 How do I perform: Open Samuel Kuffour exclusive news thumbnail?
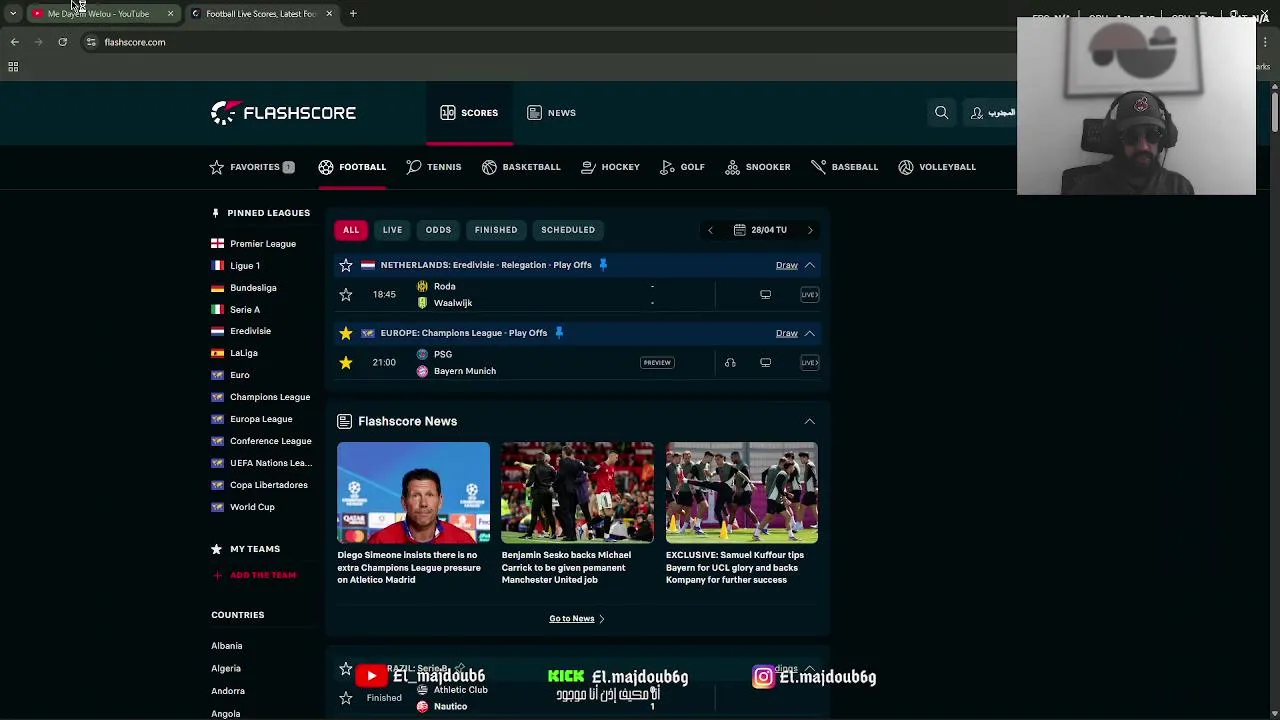741,493
